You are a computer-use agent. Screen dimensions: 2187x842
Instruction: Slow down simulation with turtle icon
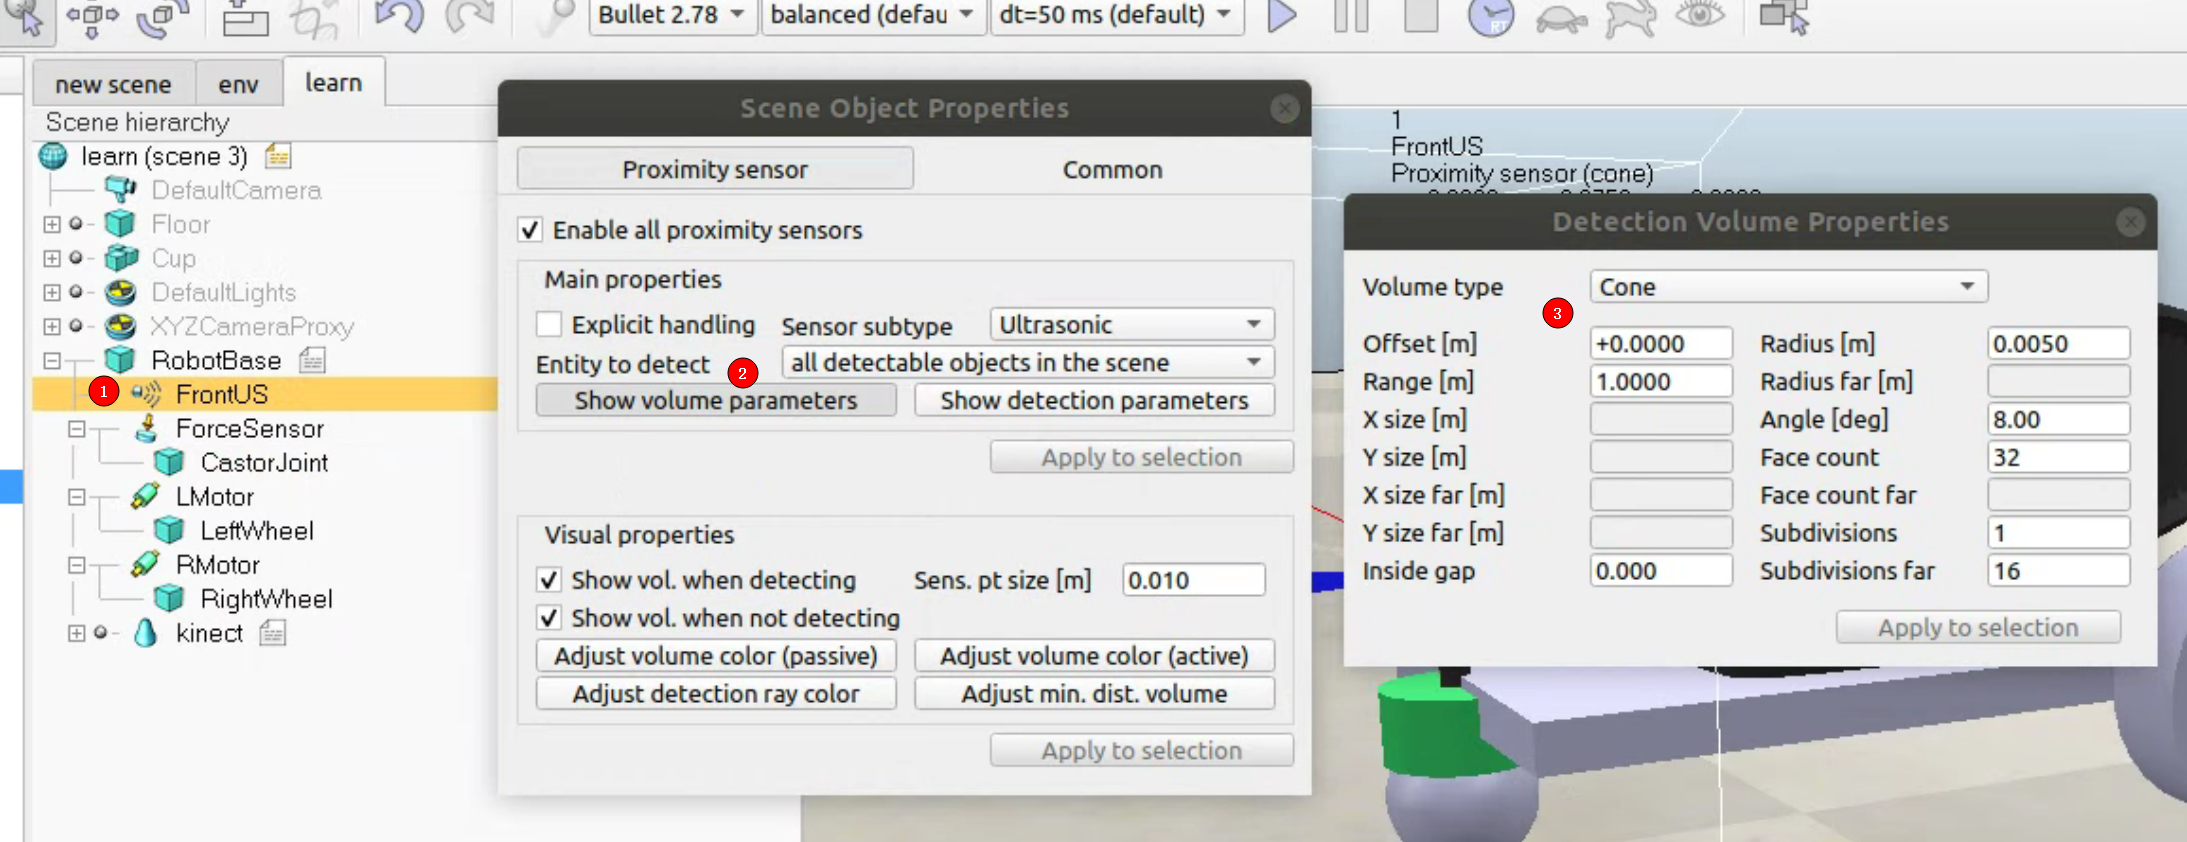1561,19
